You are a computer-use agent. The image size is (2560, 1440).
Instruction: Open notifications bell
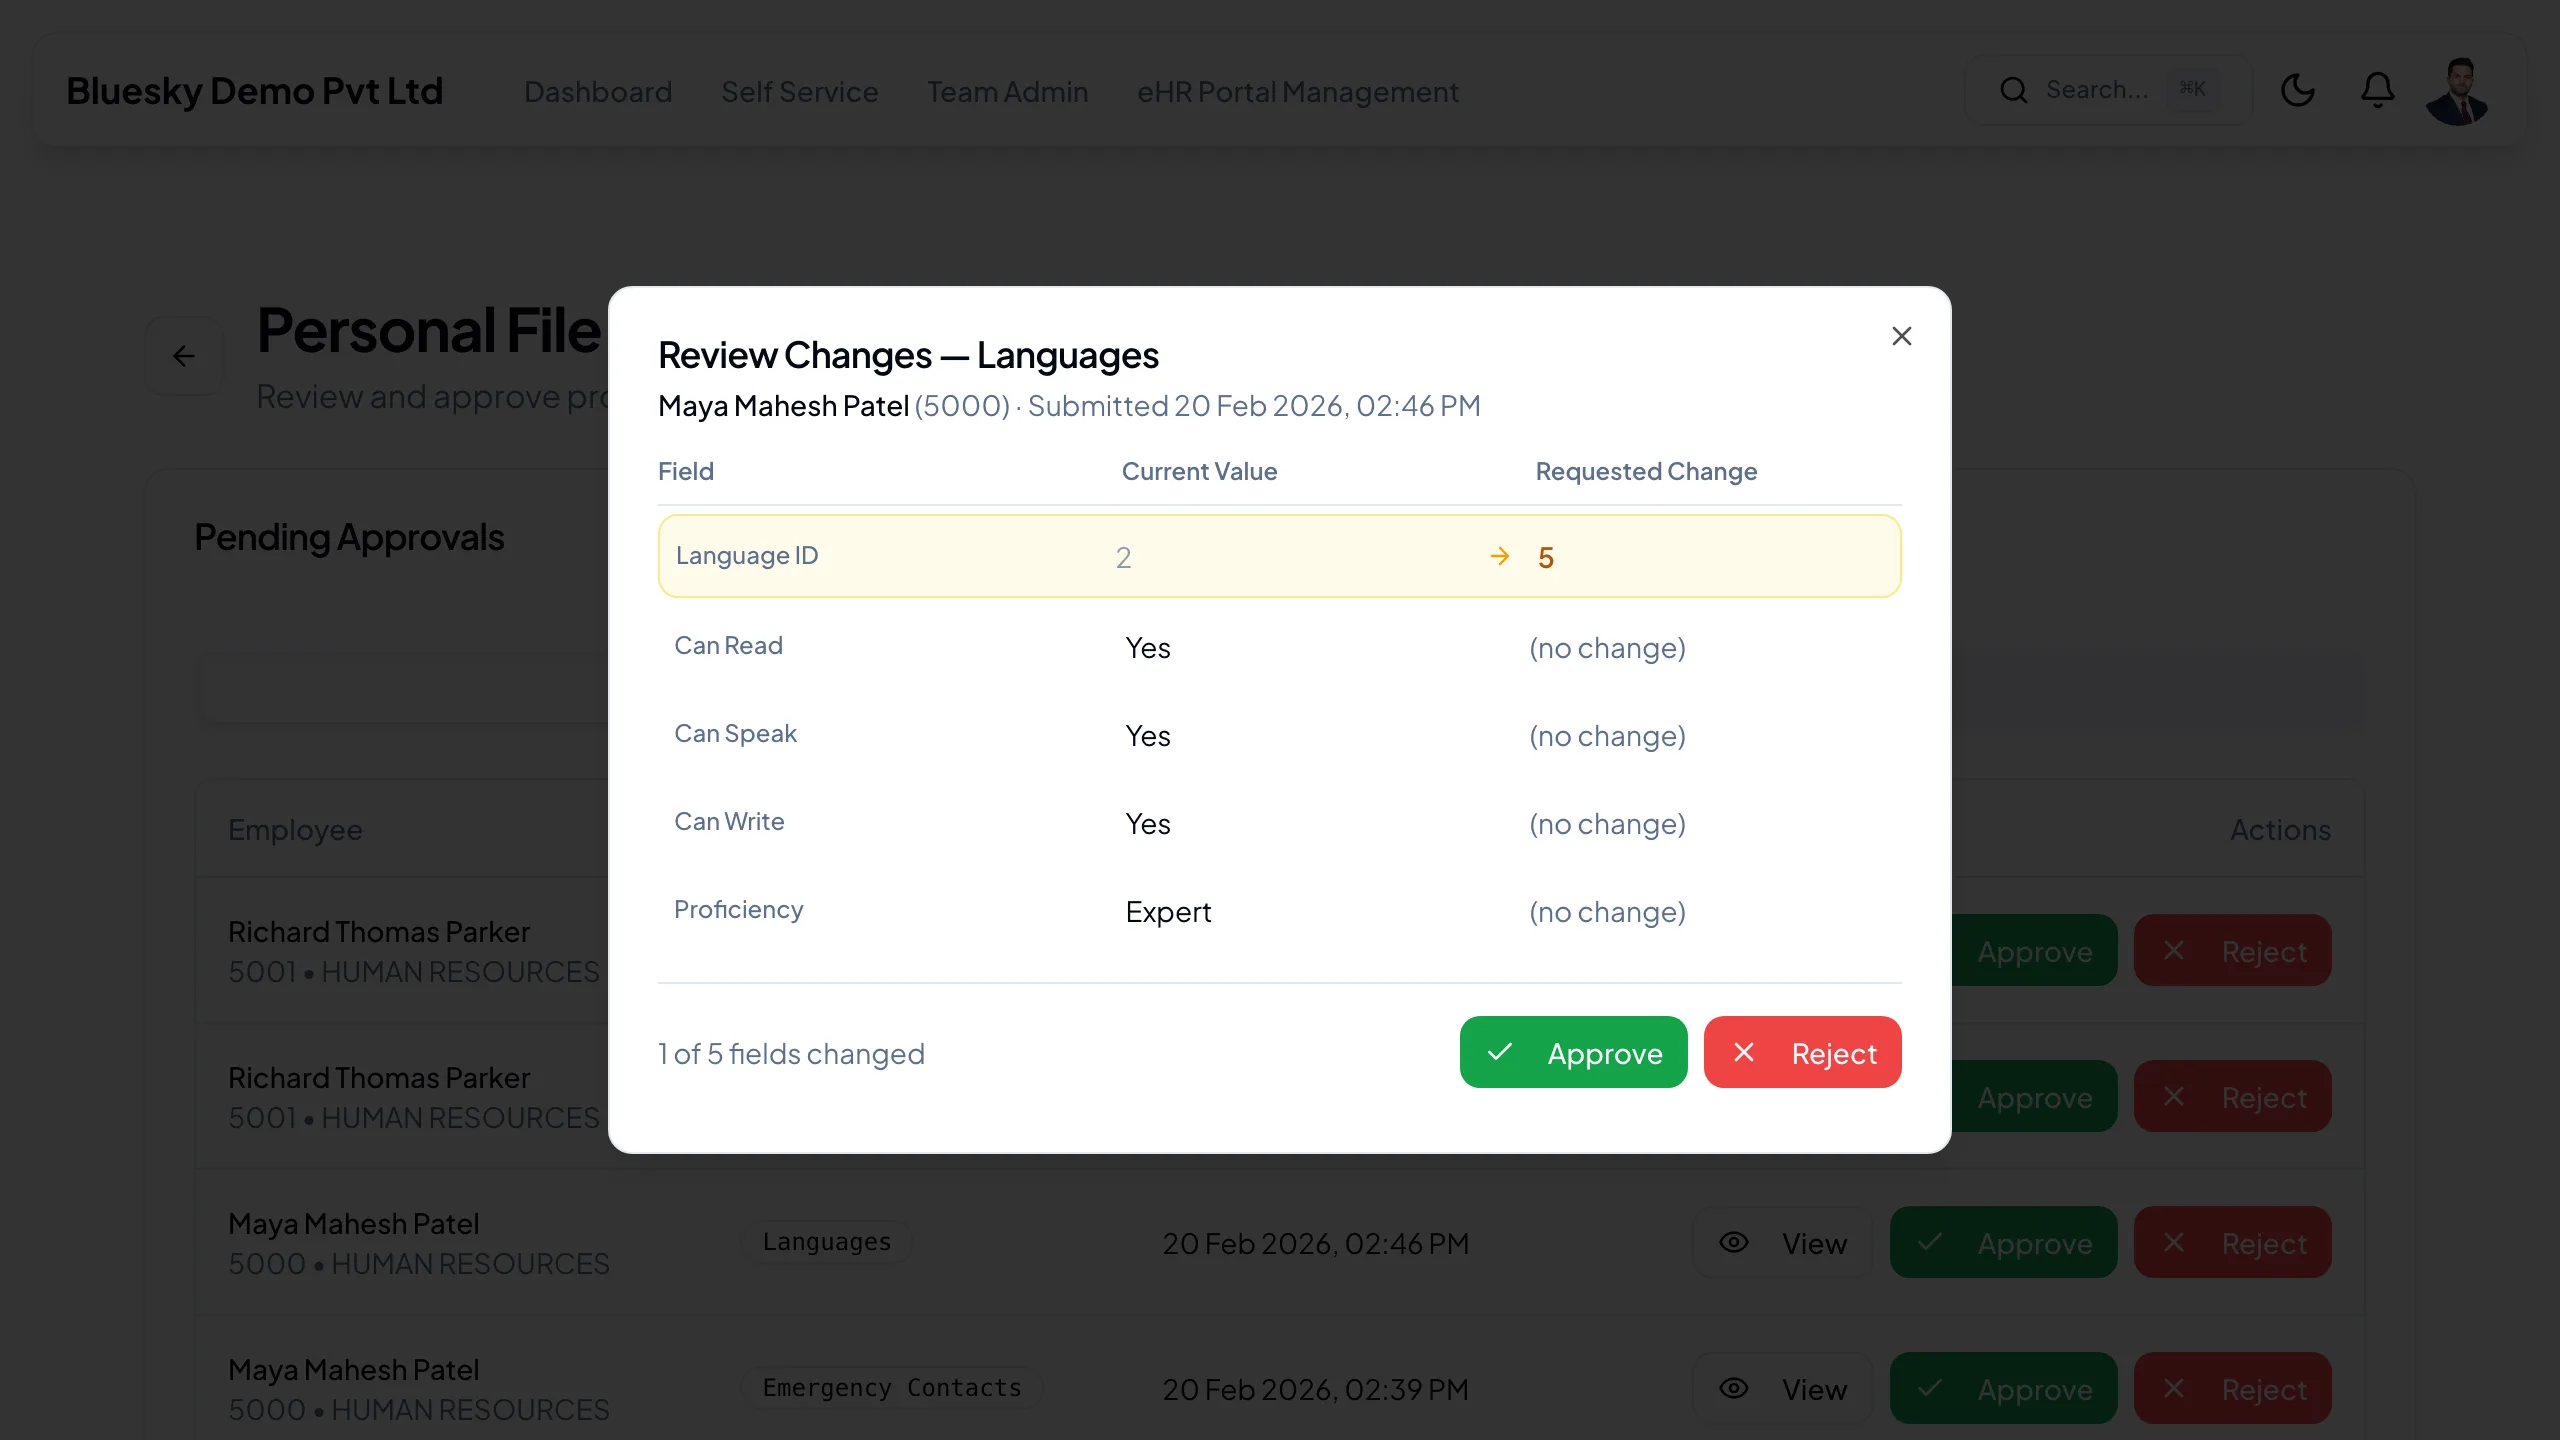point(2377,90)
